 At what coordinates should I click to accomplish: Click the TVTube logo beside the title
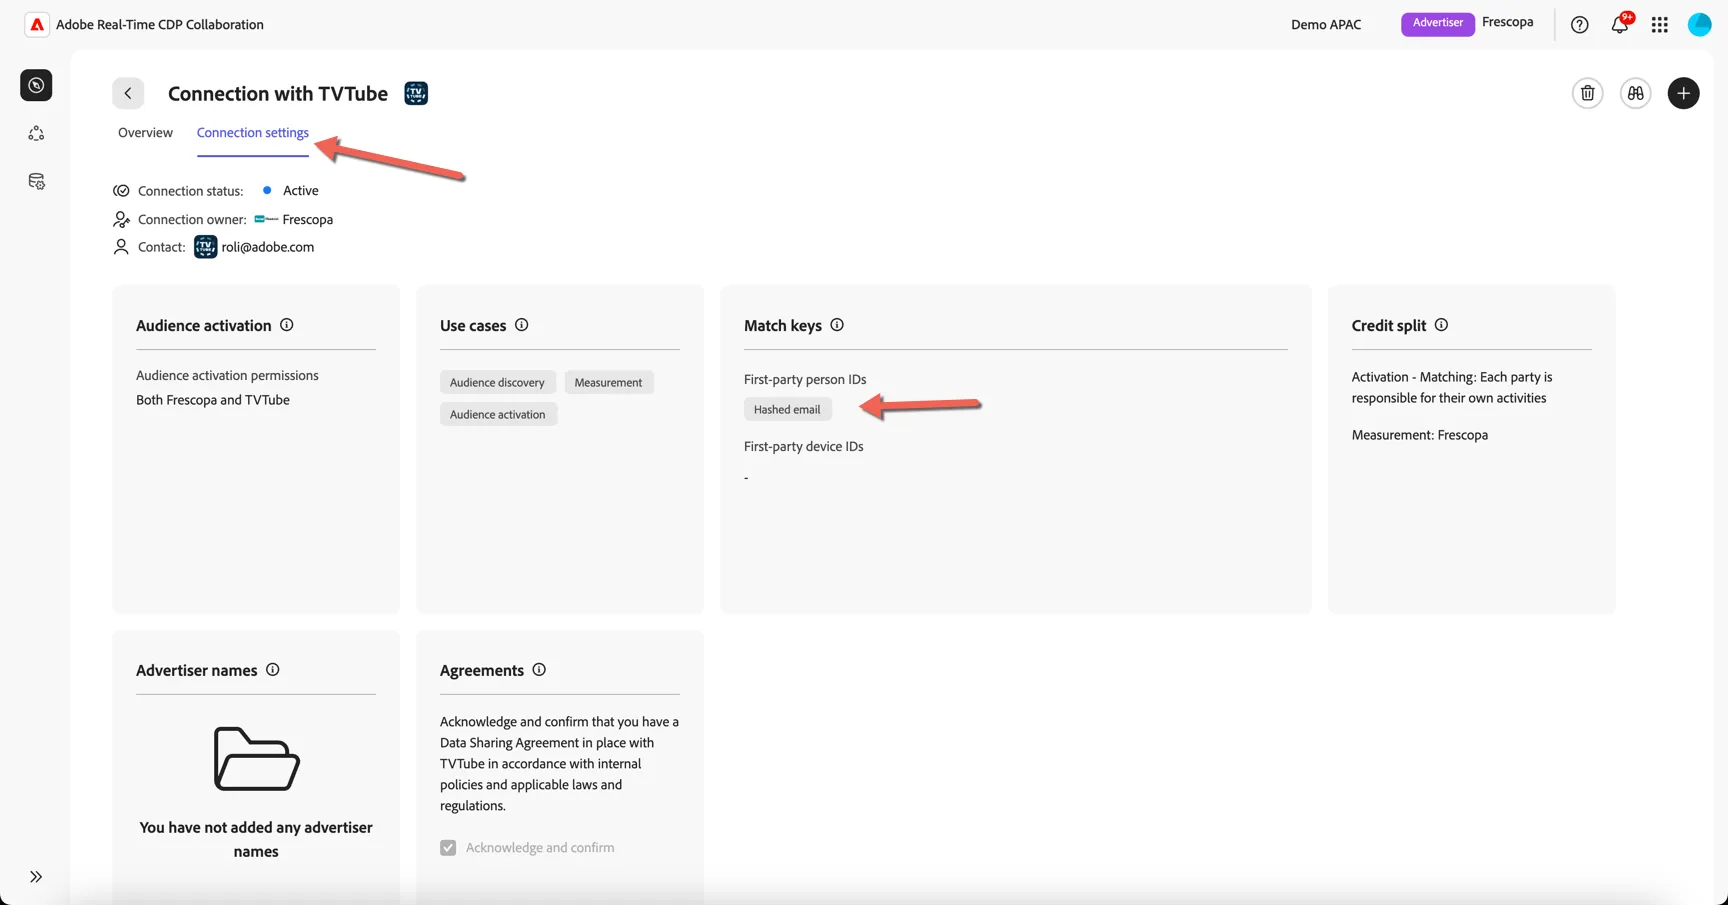416,93
